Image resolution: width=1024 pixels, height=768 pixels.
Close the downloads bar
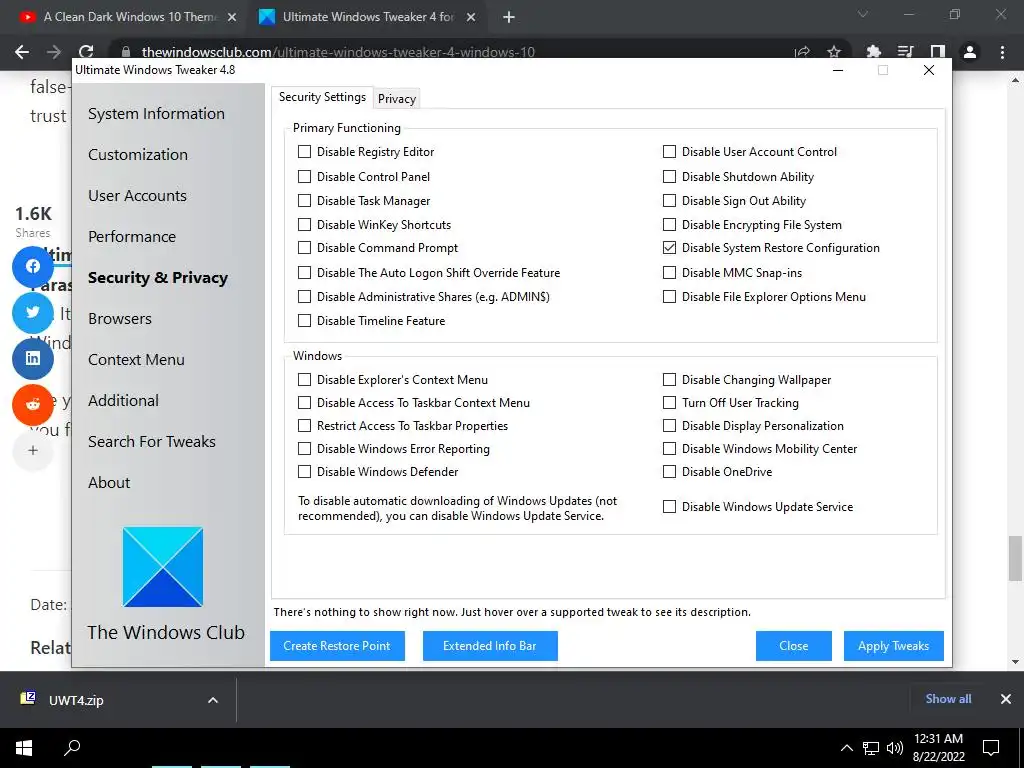coord(1006,699)
